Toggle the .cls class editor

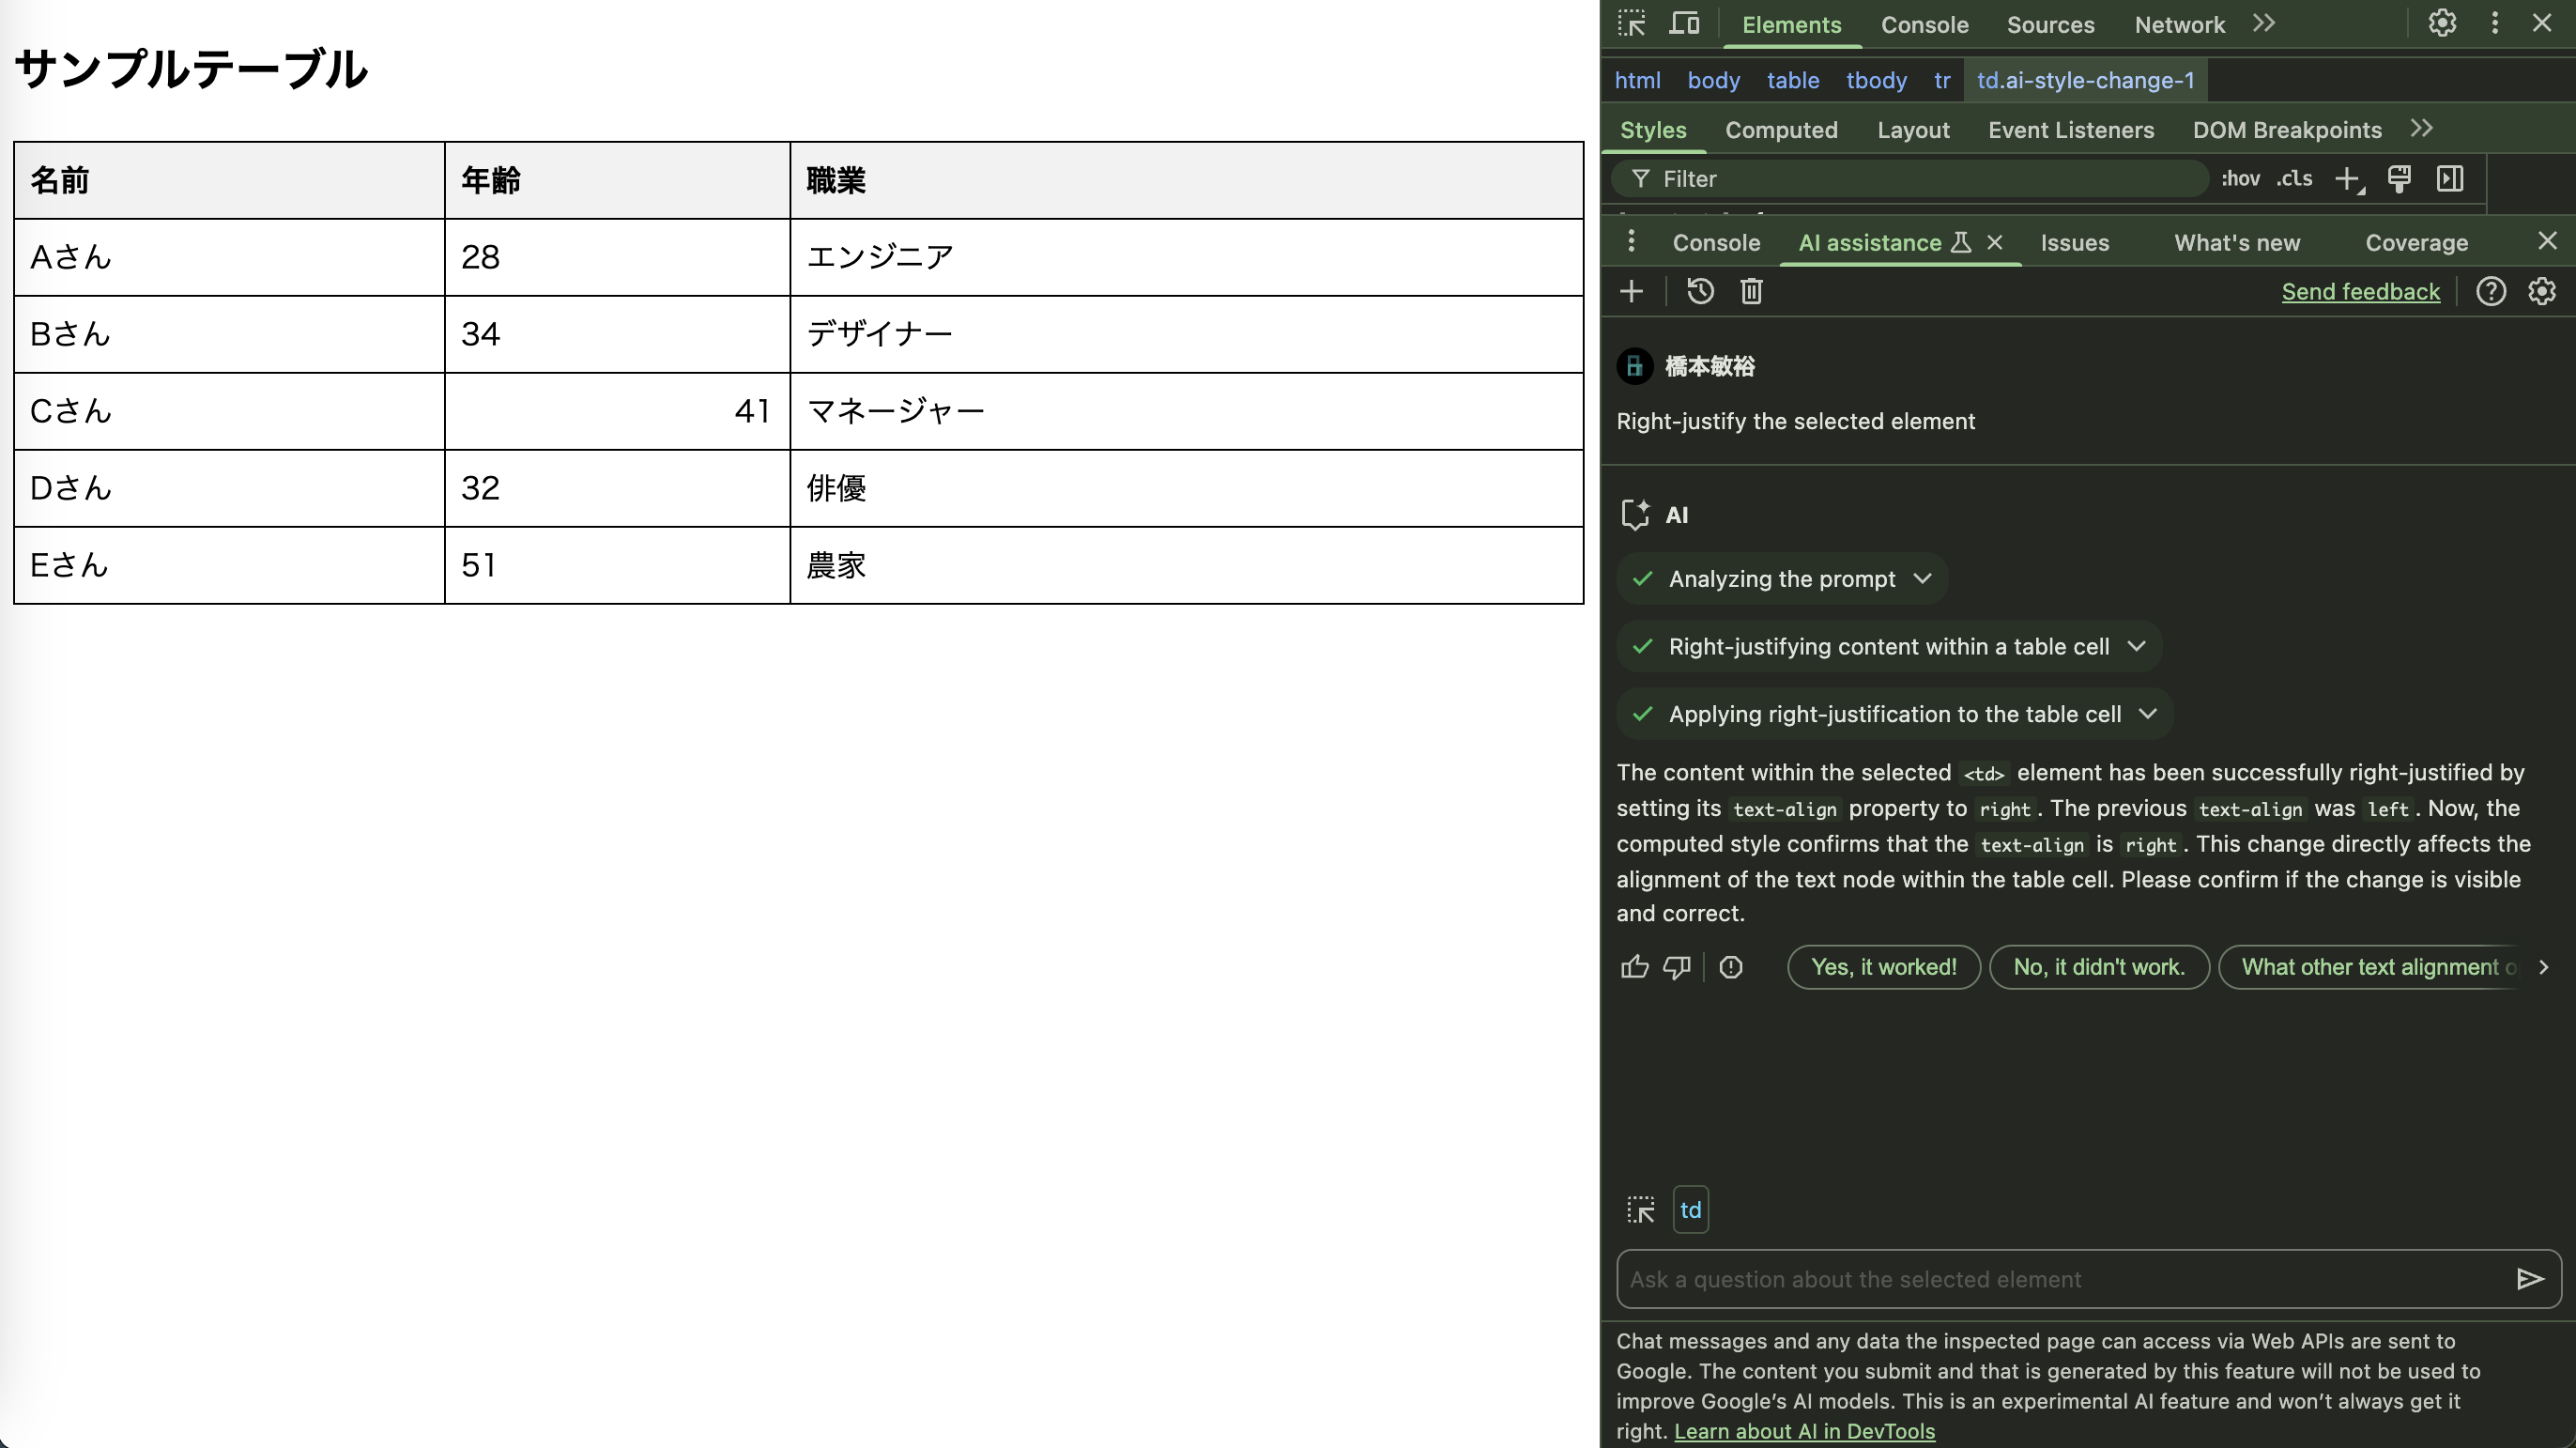(2294, 179)
